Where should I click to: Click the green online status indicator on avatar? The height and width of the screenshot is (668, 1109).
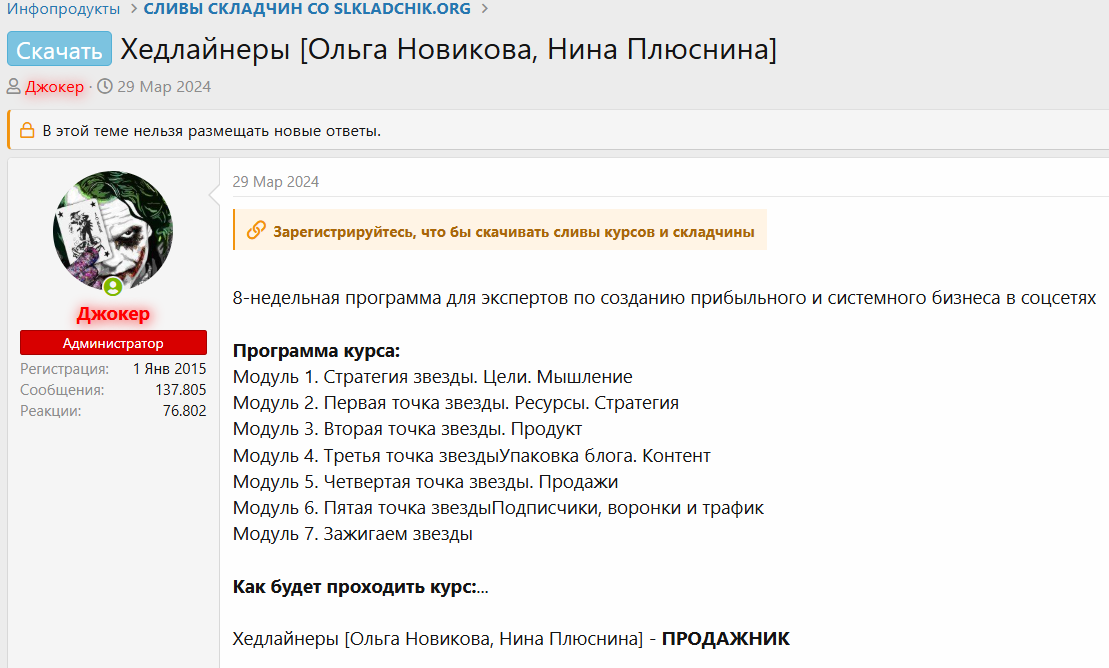(x=113, y=287)
